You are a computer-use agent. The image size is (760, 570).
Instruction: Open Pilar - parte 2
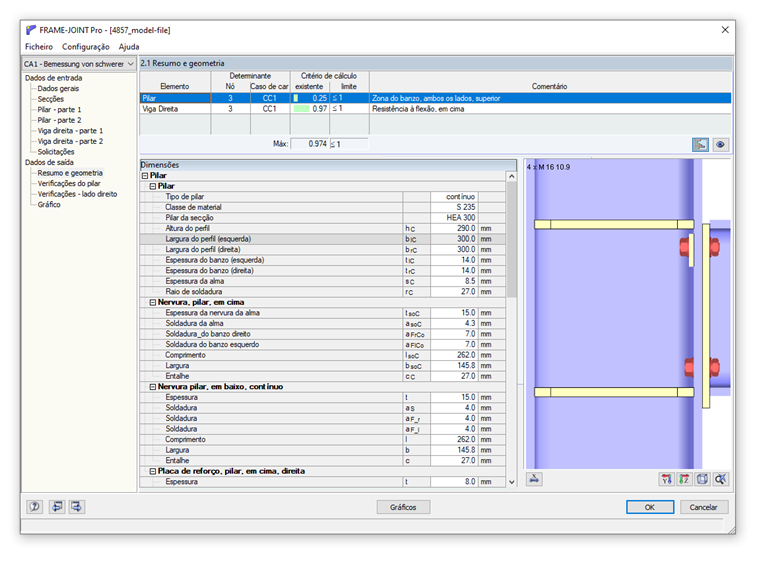click(59, 120)
